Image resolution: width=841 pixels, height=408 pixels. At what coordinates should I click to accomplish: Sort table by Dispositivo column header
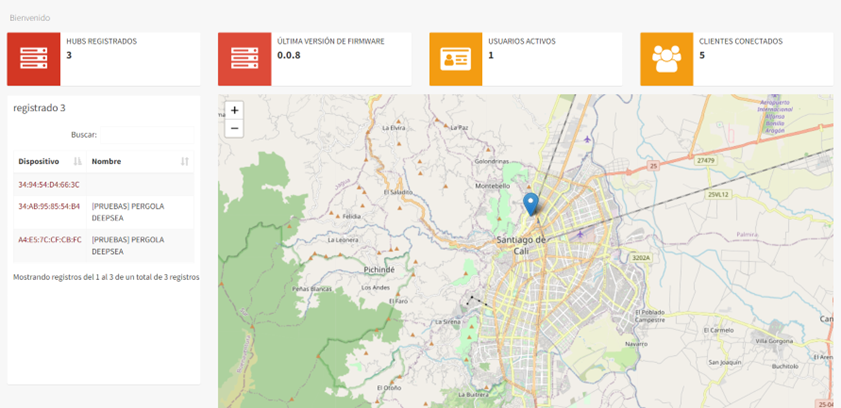39,161
